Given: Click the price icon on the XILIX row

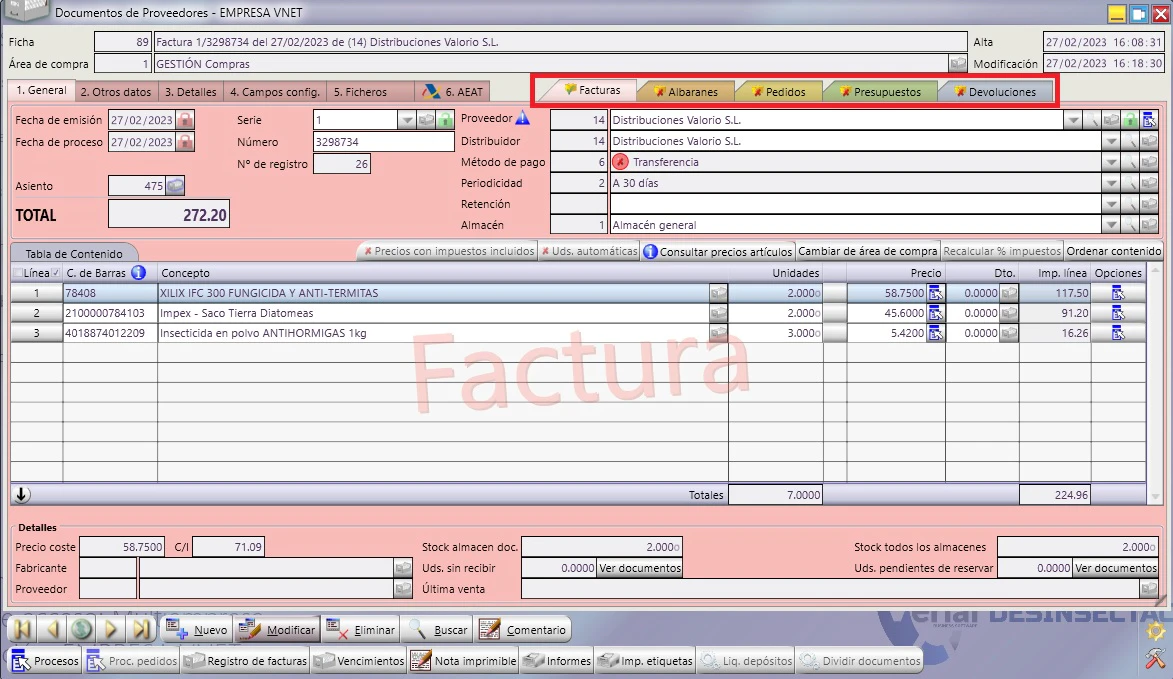Looking at the screenshot, I should coord(935,293).
